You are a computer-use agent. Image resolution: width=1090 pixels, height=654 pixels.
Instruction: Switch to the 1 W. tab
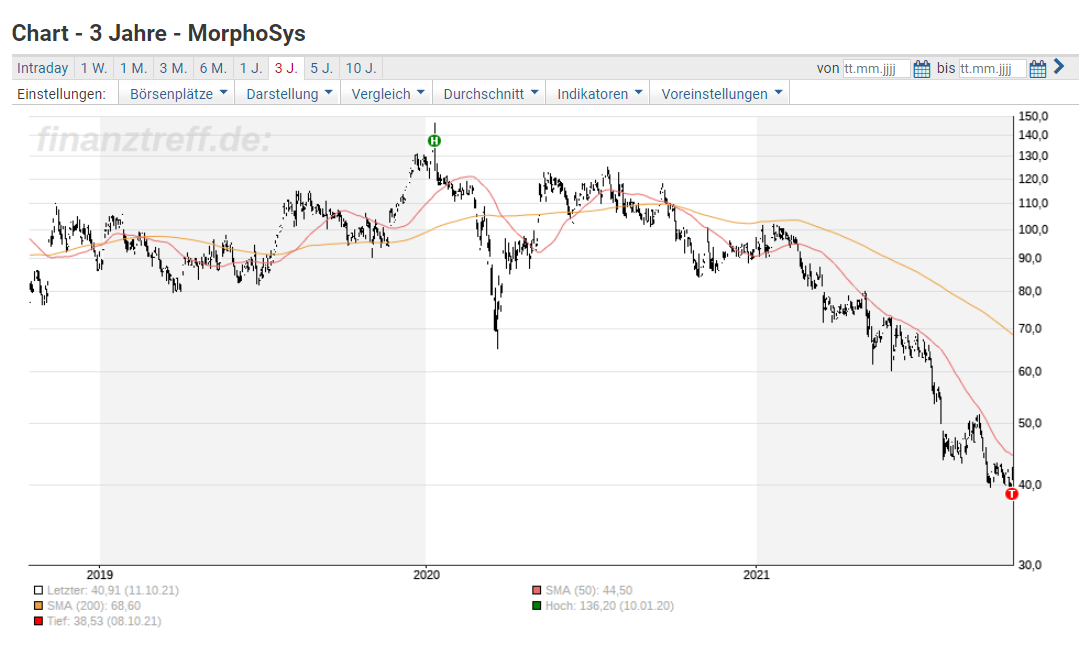94,68
